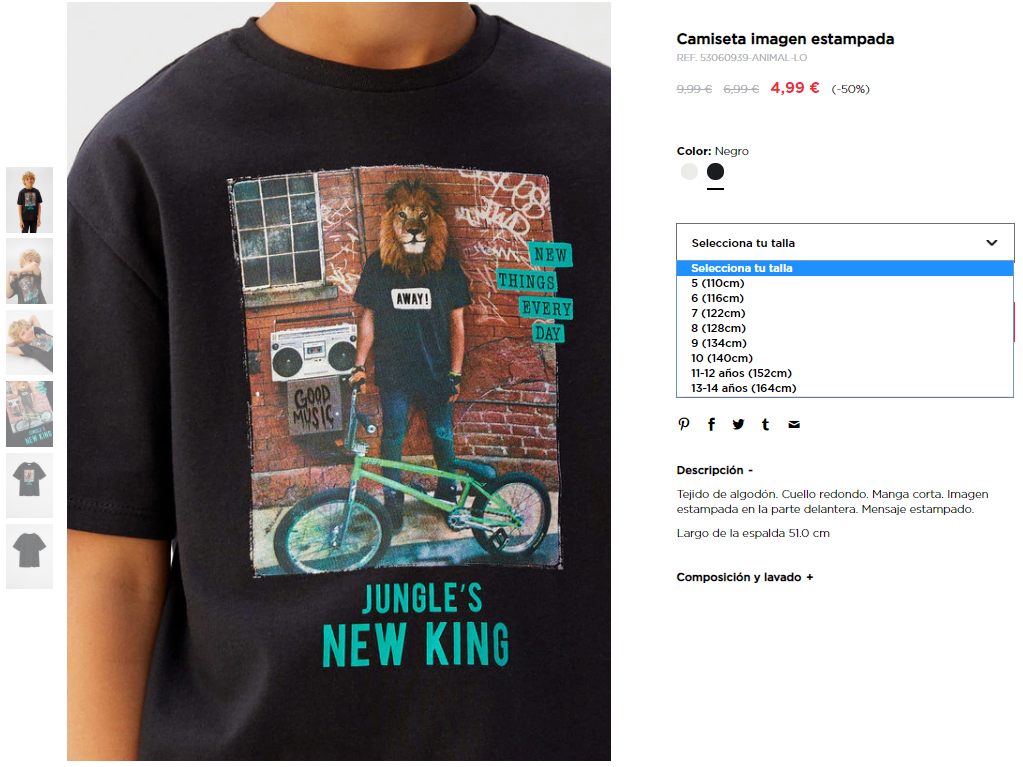The width and height of the screenshot is (1023, 767).
Task: Click the Twitter share icon
Action: click(x=738, y=424)
